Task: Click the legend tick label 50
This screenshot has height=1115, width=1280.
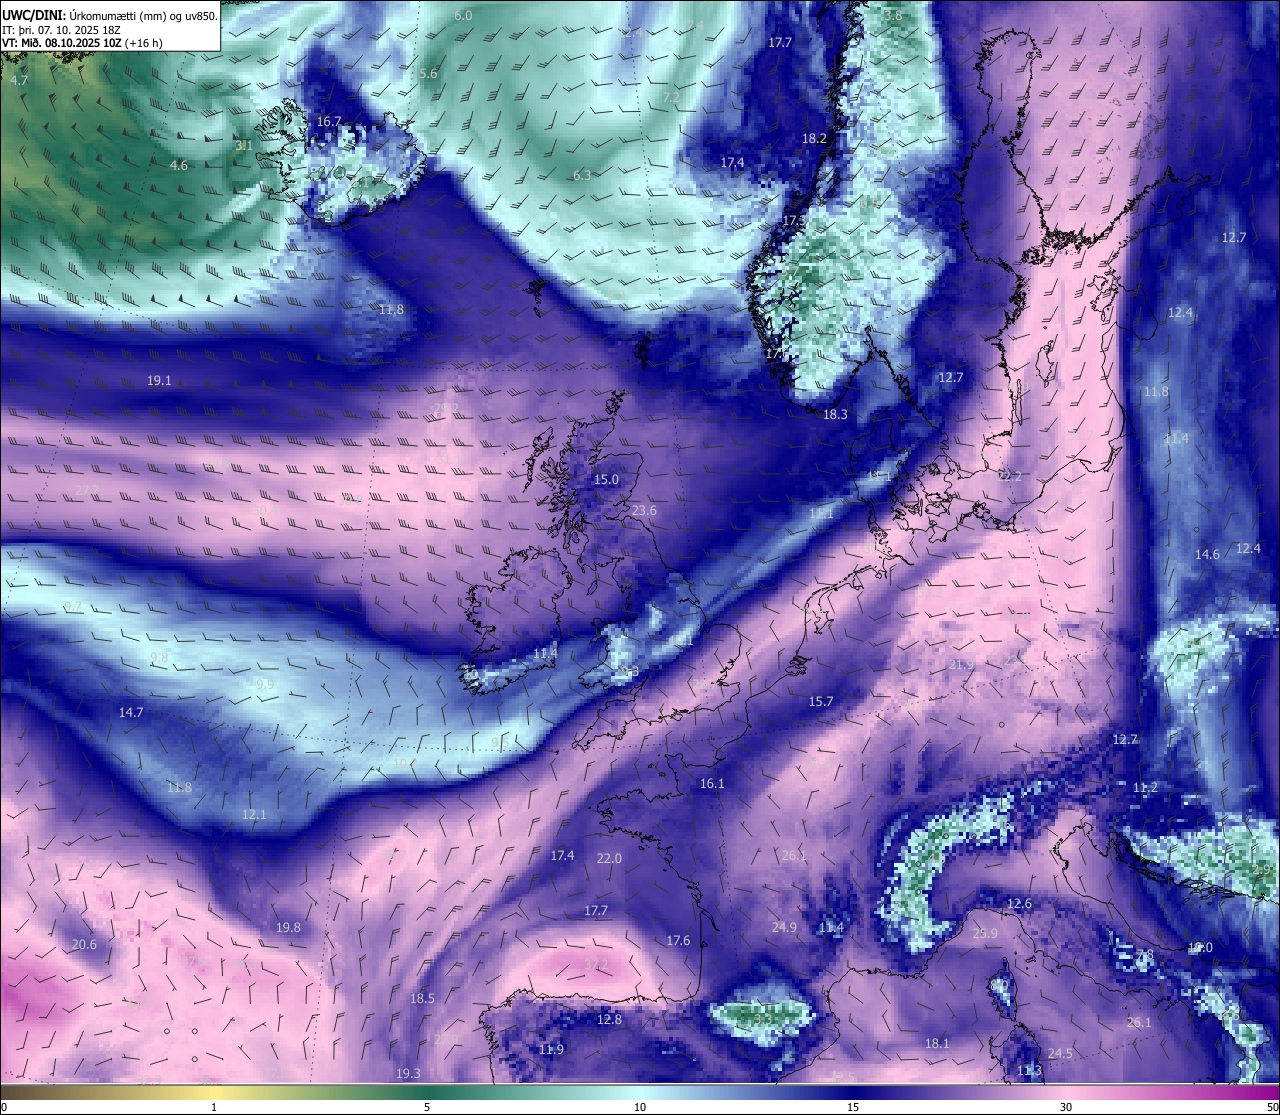Action: (1271, 1107)
